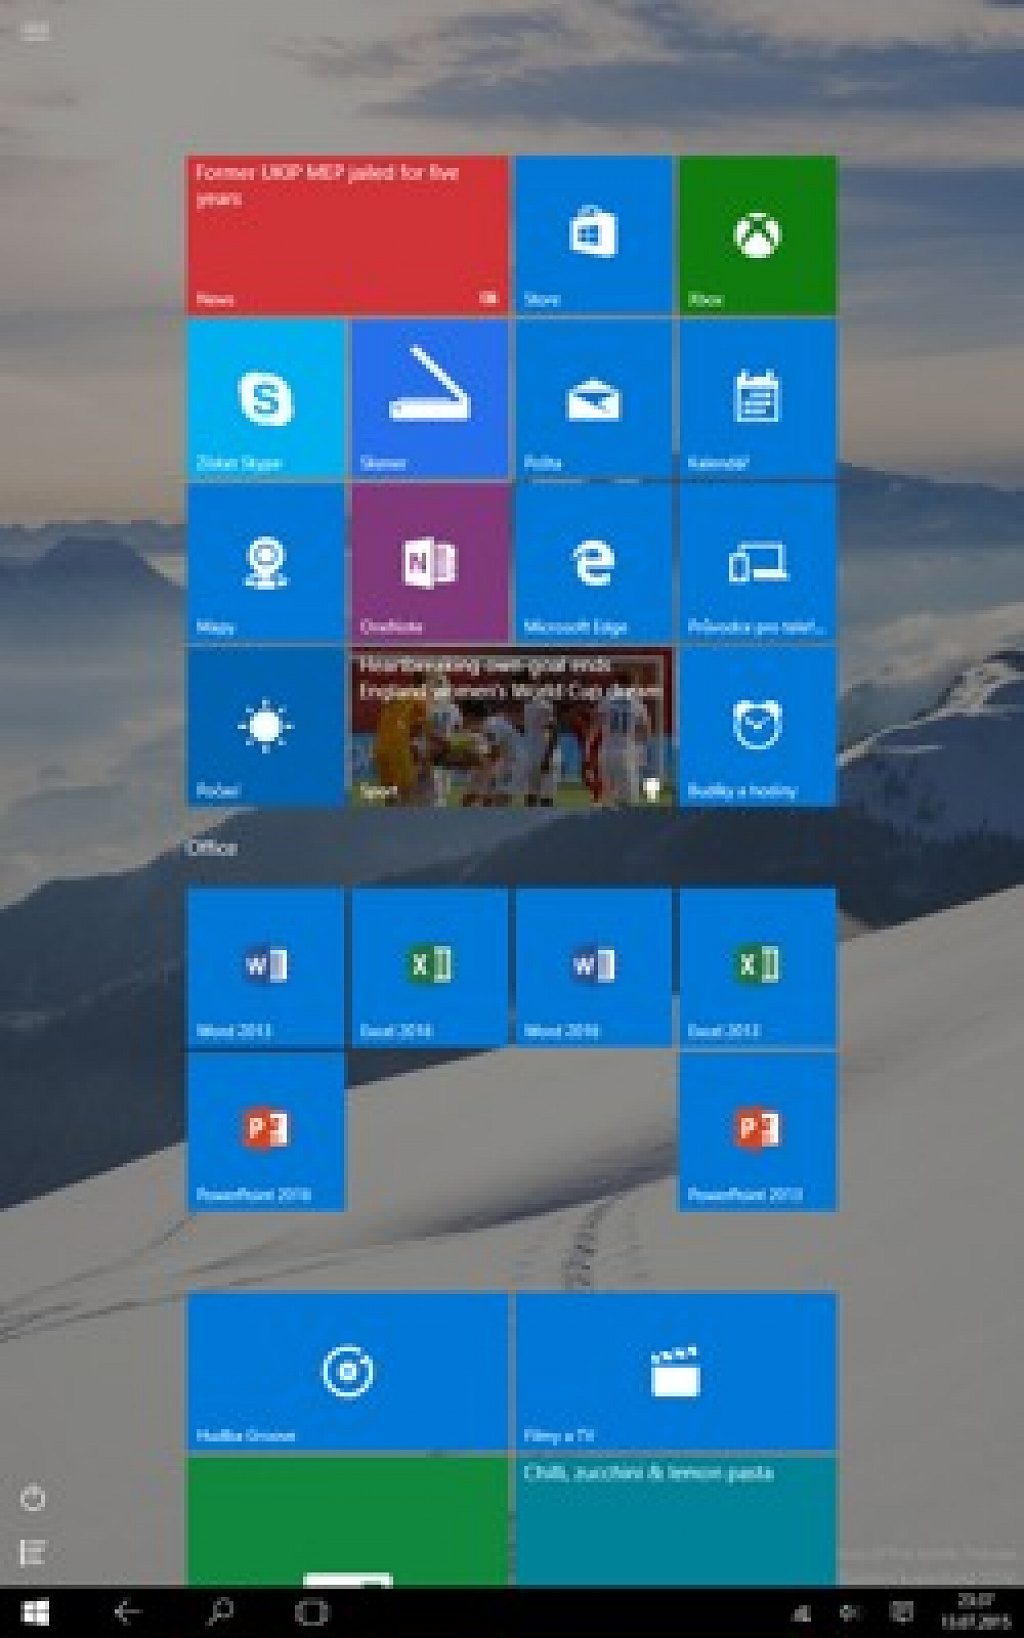Open the taskbar clock and date
Image resolution: width=1024 pixels, height=1638 pixels.
974,1612
